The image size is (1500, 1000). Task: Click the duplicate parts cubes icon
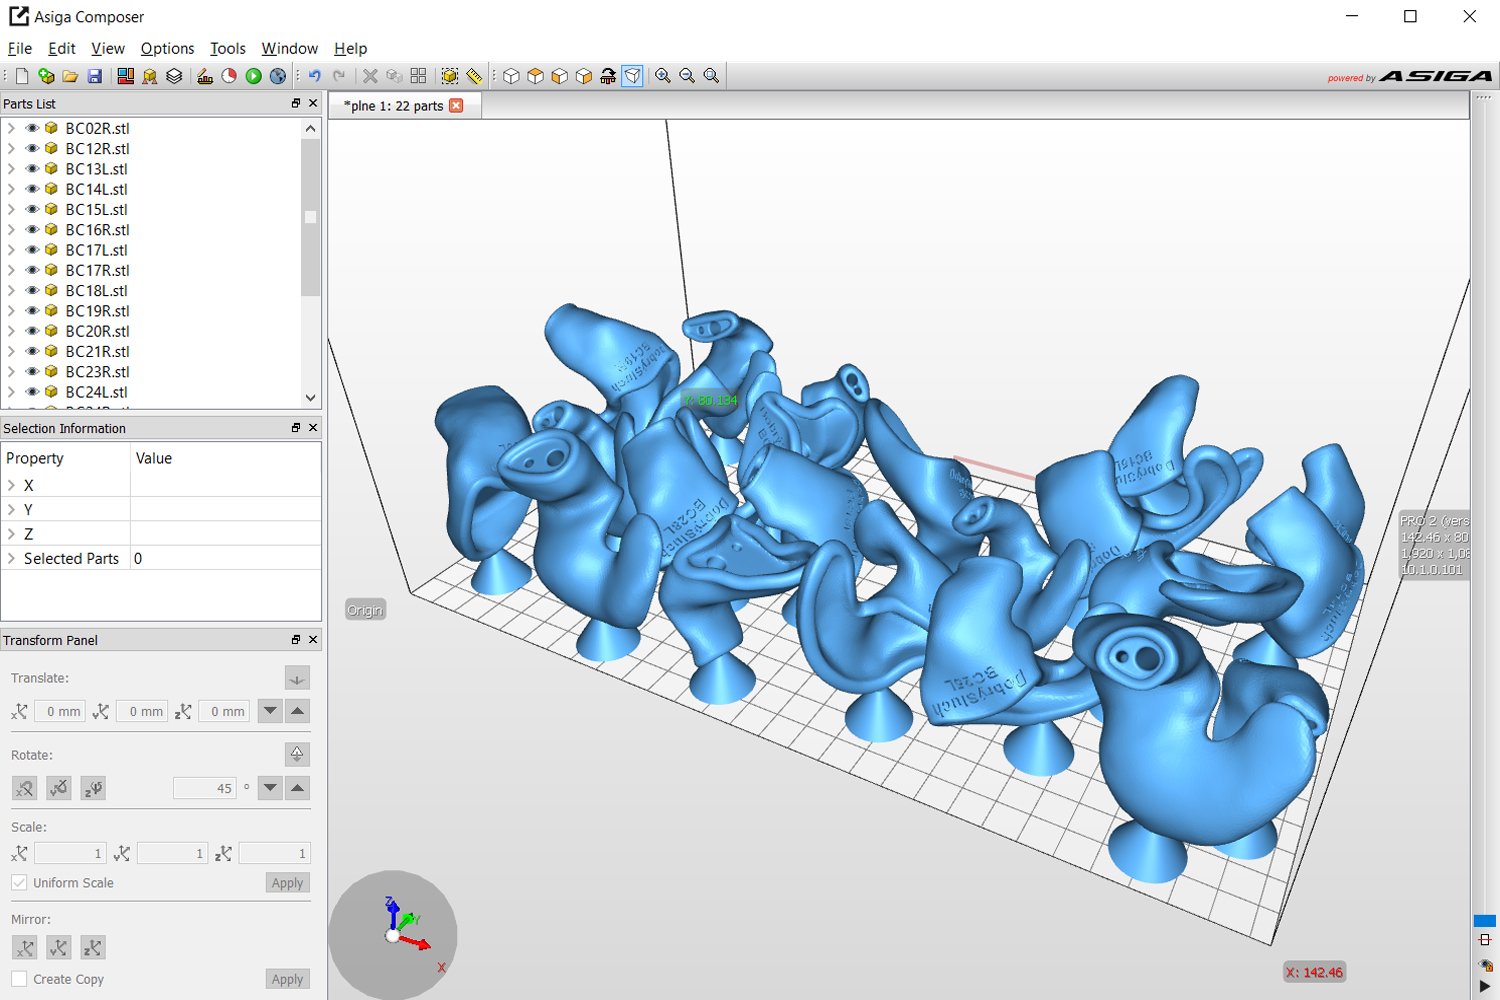click(x=394, y=76)
